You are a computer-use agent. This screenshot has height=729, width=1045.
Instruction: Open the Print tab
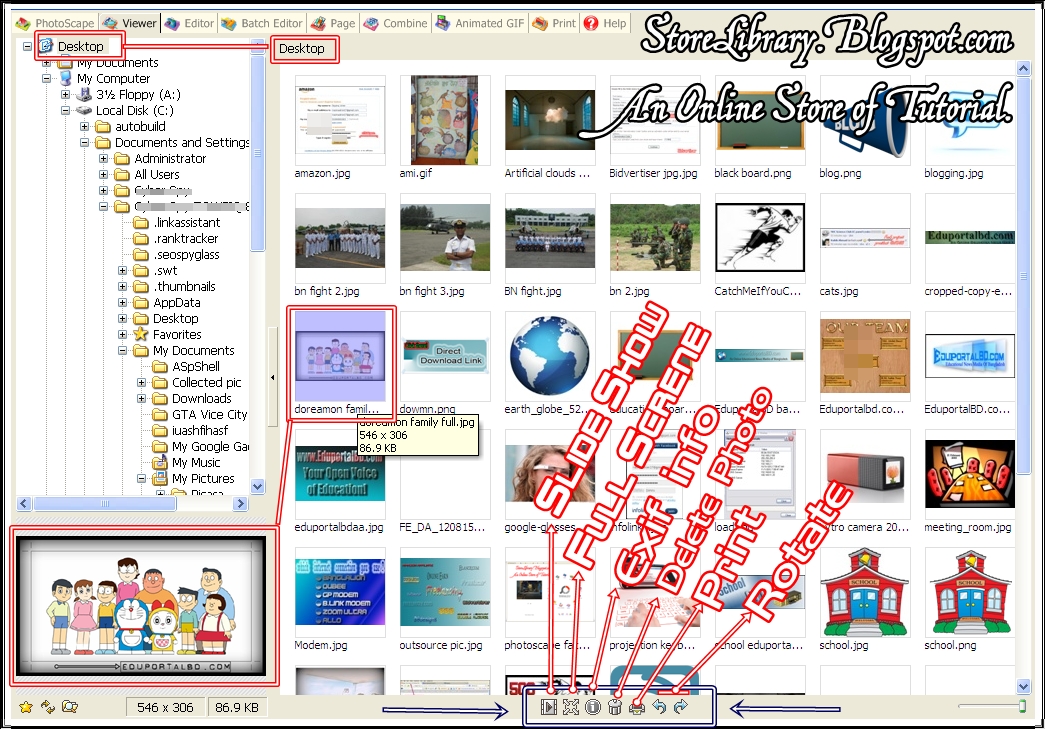(554, 23)
